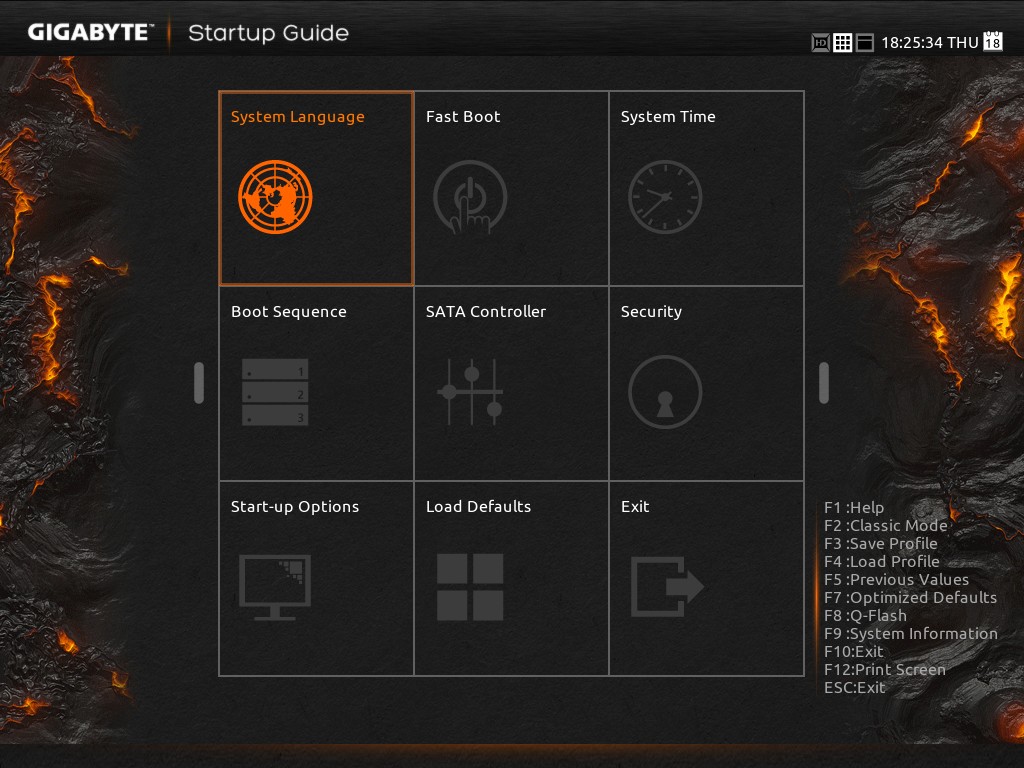Click the Load Defaults four-squares icon

[x=470, y=587]
